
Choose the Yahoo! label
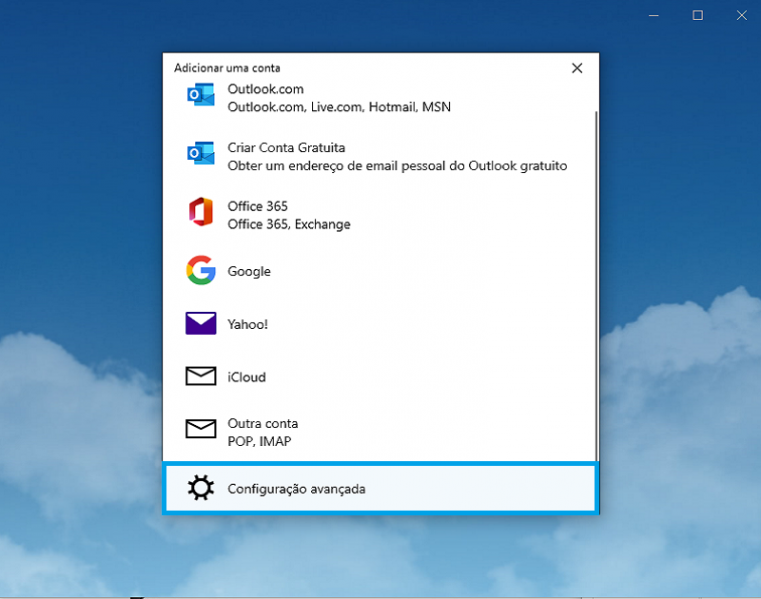(x=248, y=324)
